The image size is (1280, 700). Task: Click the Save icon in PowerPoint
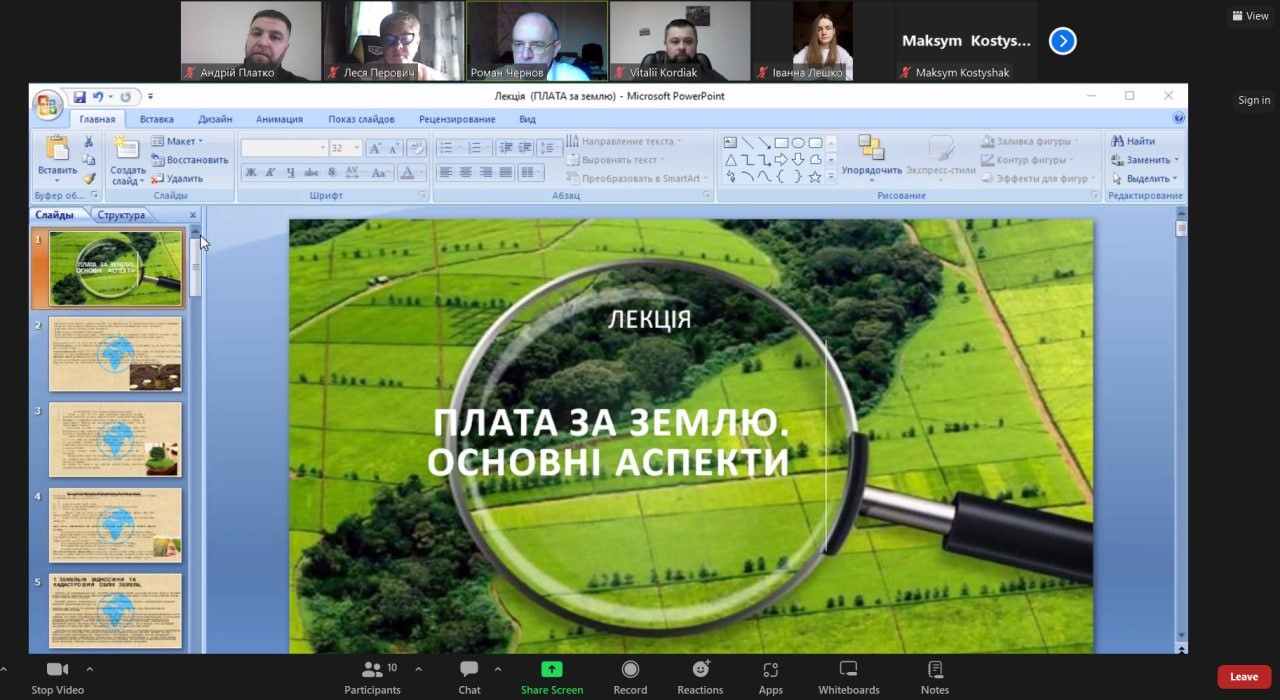pos(80,97)
